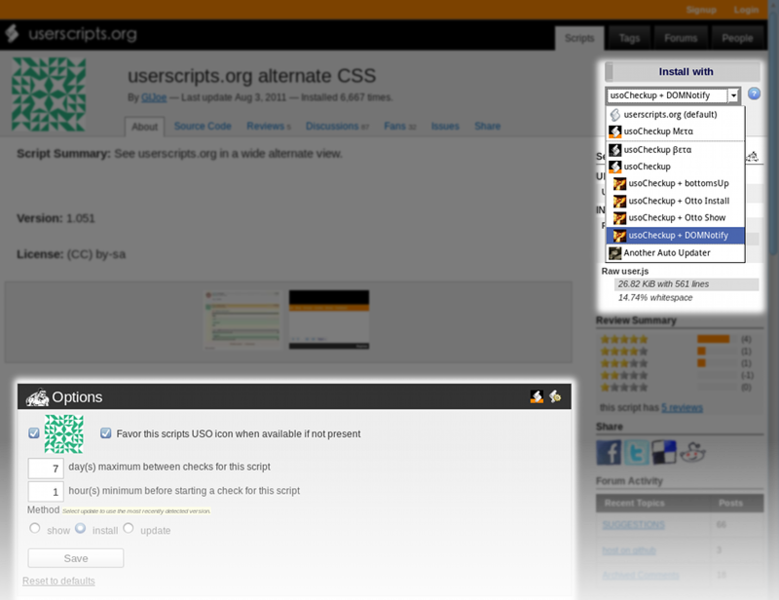This screenshot has width=779, height=600.
Task: Toggle the checkbox left of script icon
Action: (34, 433)
